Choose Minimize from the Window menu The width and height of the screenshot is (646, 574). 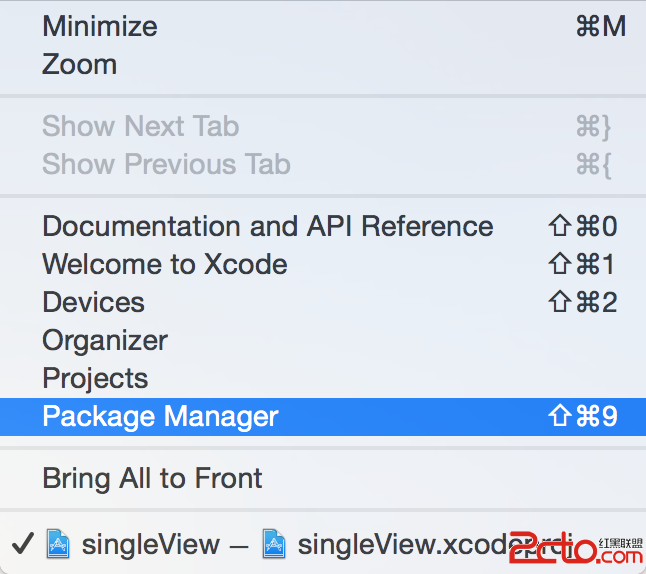[x=99, y=26]
